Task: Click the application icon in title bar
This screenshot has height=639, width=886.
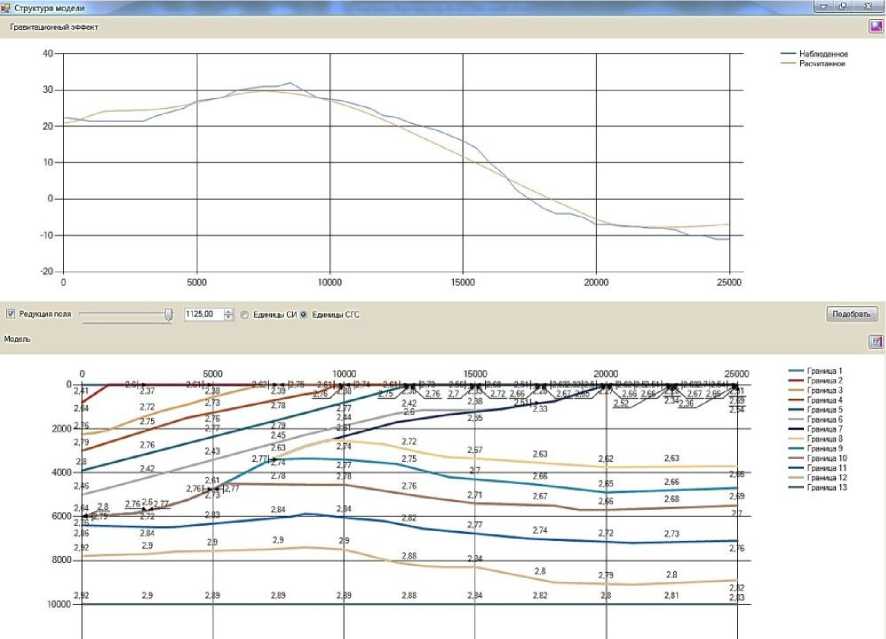Action: [x=5, y=8]
